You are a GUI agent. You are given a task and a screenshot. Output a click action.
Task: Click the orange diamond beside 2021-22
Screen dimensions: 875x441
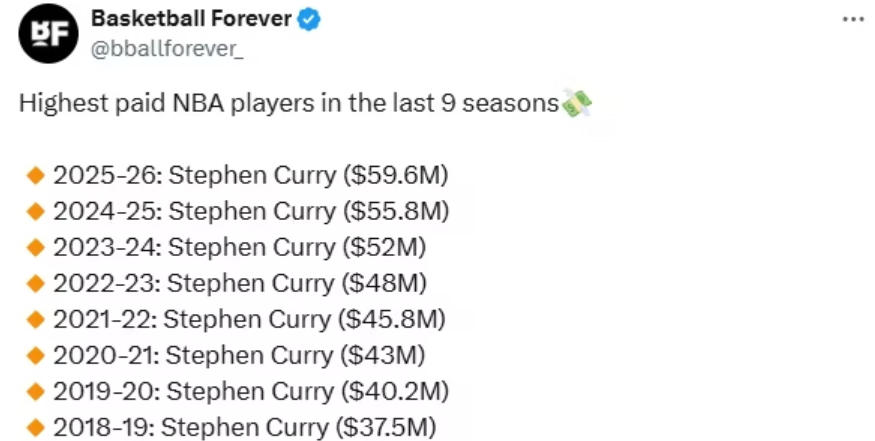point(36,320)
